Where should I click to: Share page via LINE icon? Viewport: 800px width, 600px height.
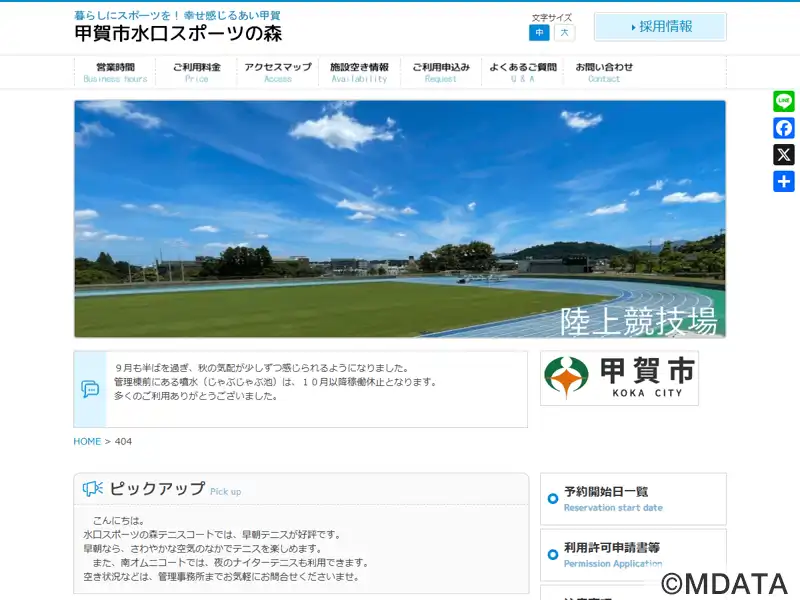784,101
